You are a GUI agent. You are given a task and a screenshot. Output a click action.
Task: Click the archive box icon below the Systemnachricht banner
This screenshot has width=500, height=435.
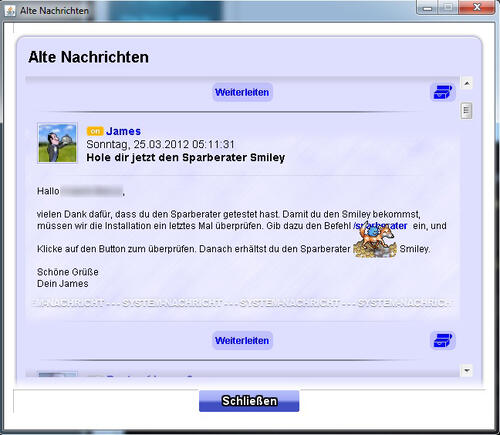click(x=443, y=340)
